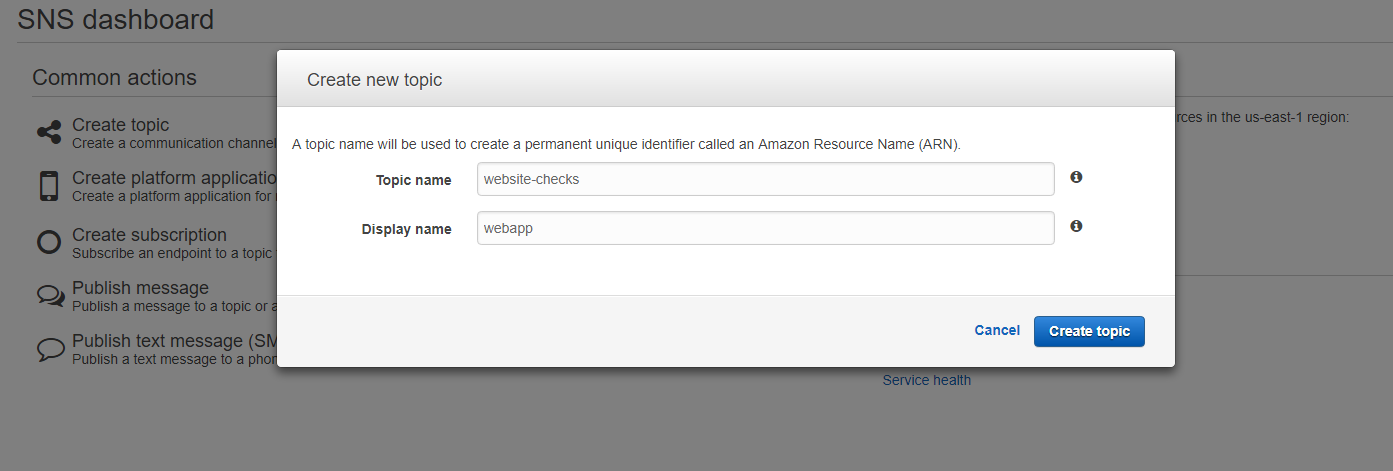Focus the Topic name input field
The image size is (1393, 471).
point(766,179)
